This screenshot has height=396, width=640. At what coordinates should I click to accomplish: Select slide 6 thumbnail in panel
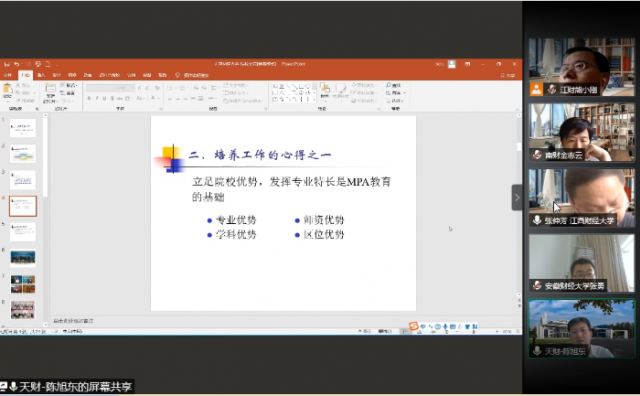coord(23,258)
